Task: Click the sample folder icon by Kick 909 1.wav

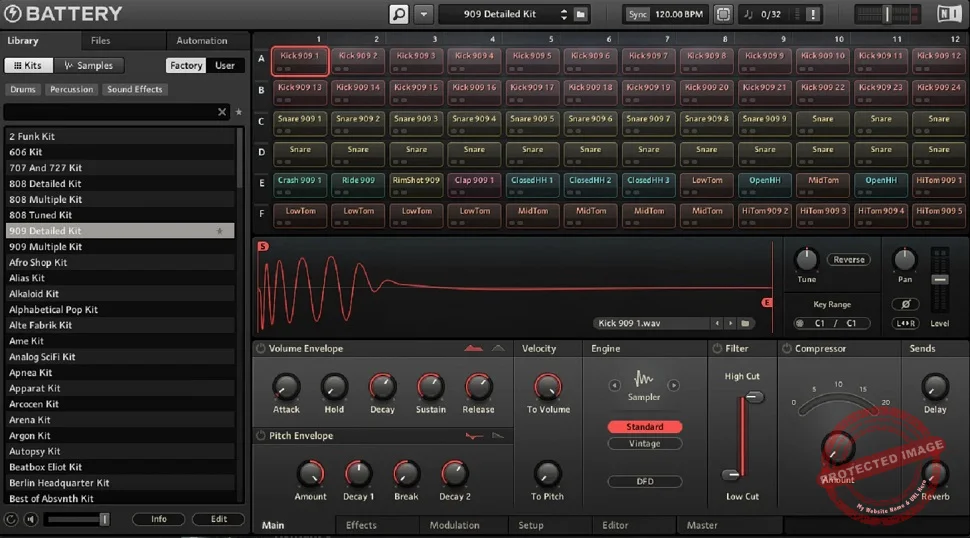Action: 745,323
